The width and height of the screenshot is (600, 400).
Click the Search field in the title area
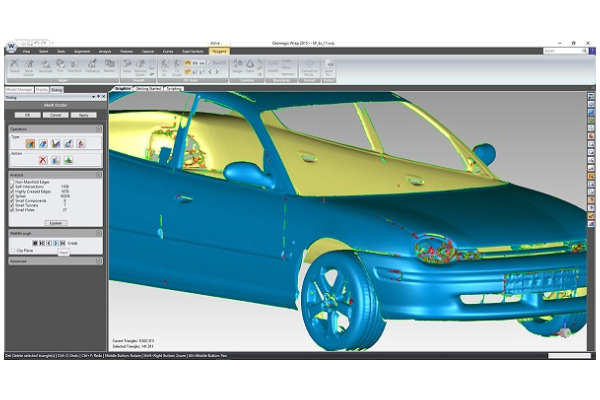(x=565, y=51)
